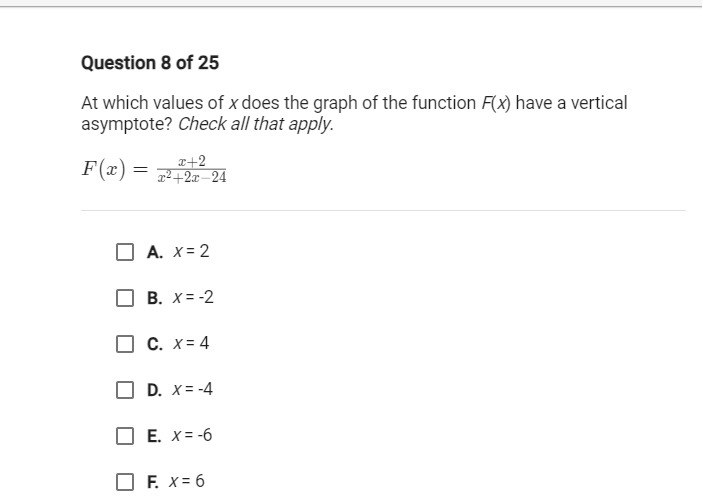Tick the checkbox beside x = -2
This screenshot has height=502, width=702.
(124, 298)
